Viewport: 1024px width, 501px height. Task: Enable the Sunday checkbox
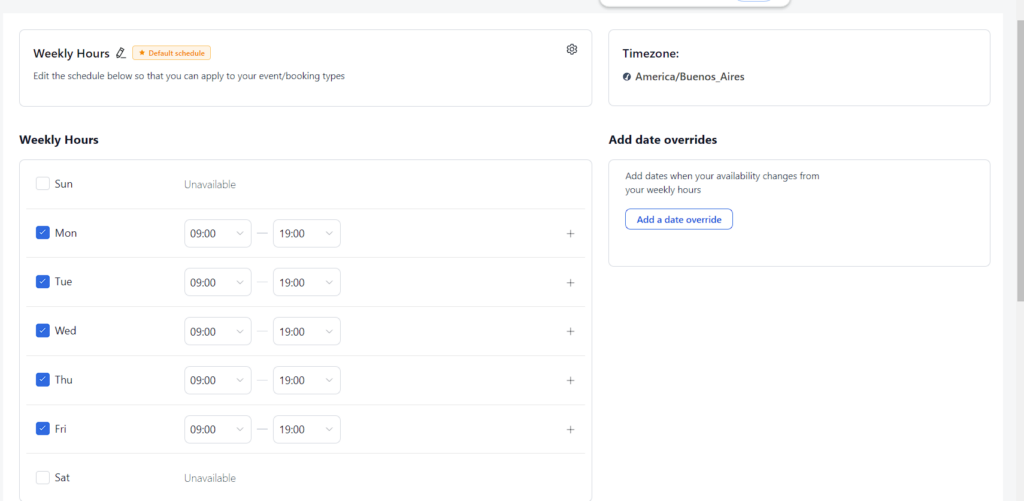click(x=43, y=184)
